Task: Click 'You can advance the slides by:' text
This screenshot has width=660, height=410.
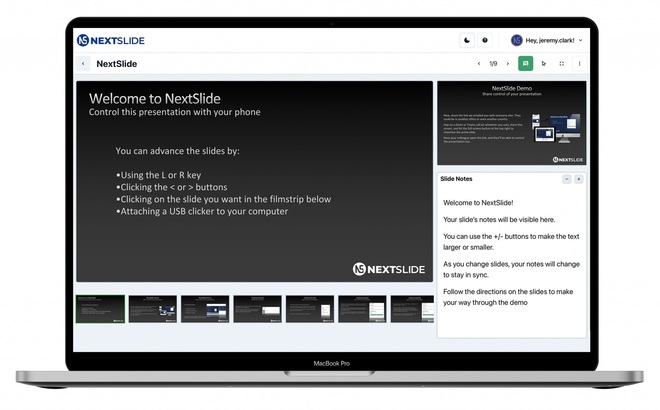Action: pyautogui.click(x=178, y=151)
